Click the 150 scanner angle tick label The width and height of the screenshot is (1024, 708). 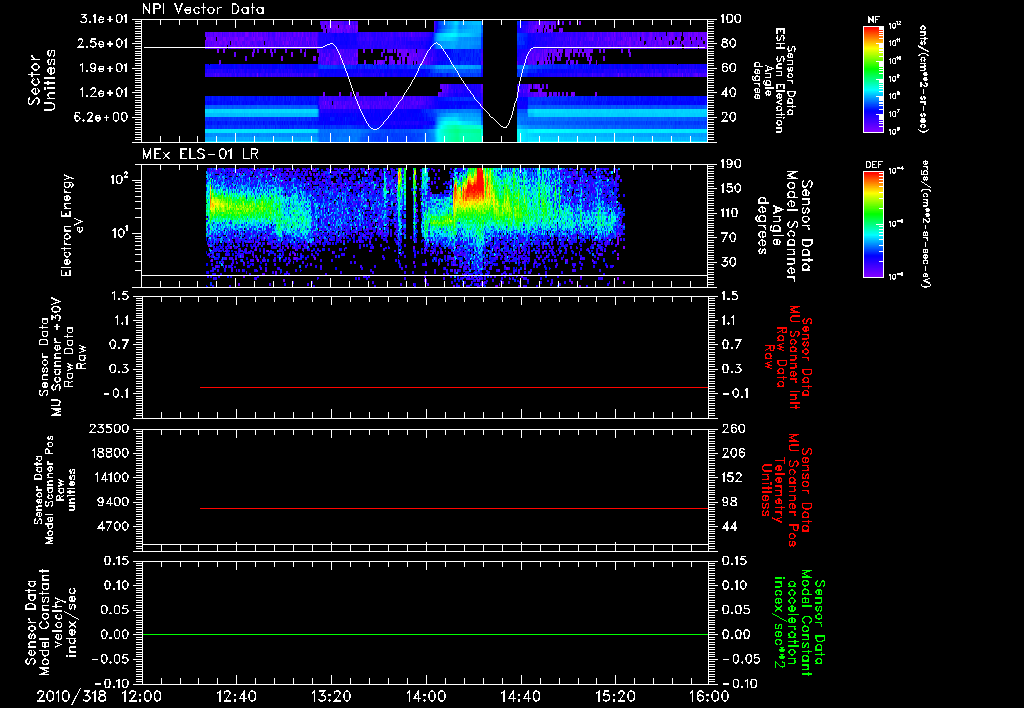click(x=731, y=189)
